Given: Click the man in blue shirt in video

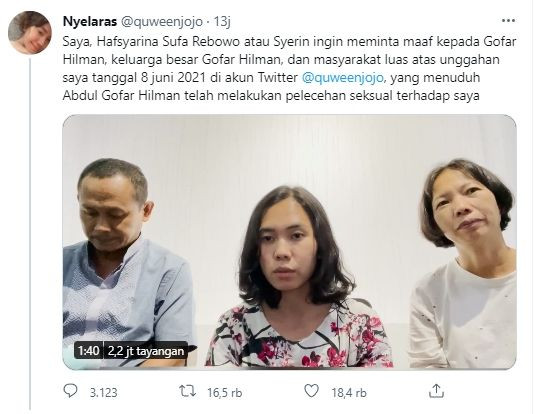Looking at the screenshot, I should coord(126,263).
